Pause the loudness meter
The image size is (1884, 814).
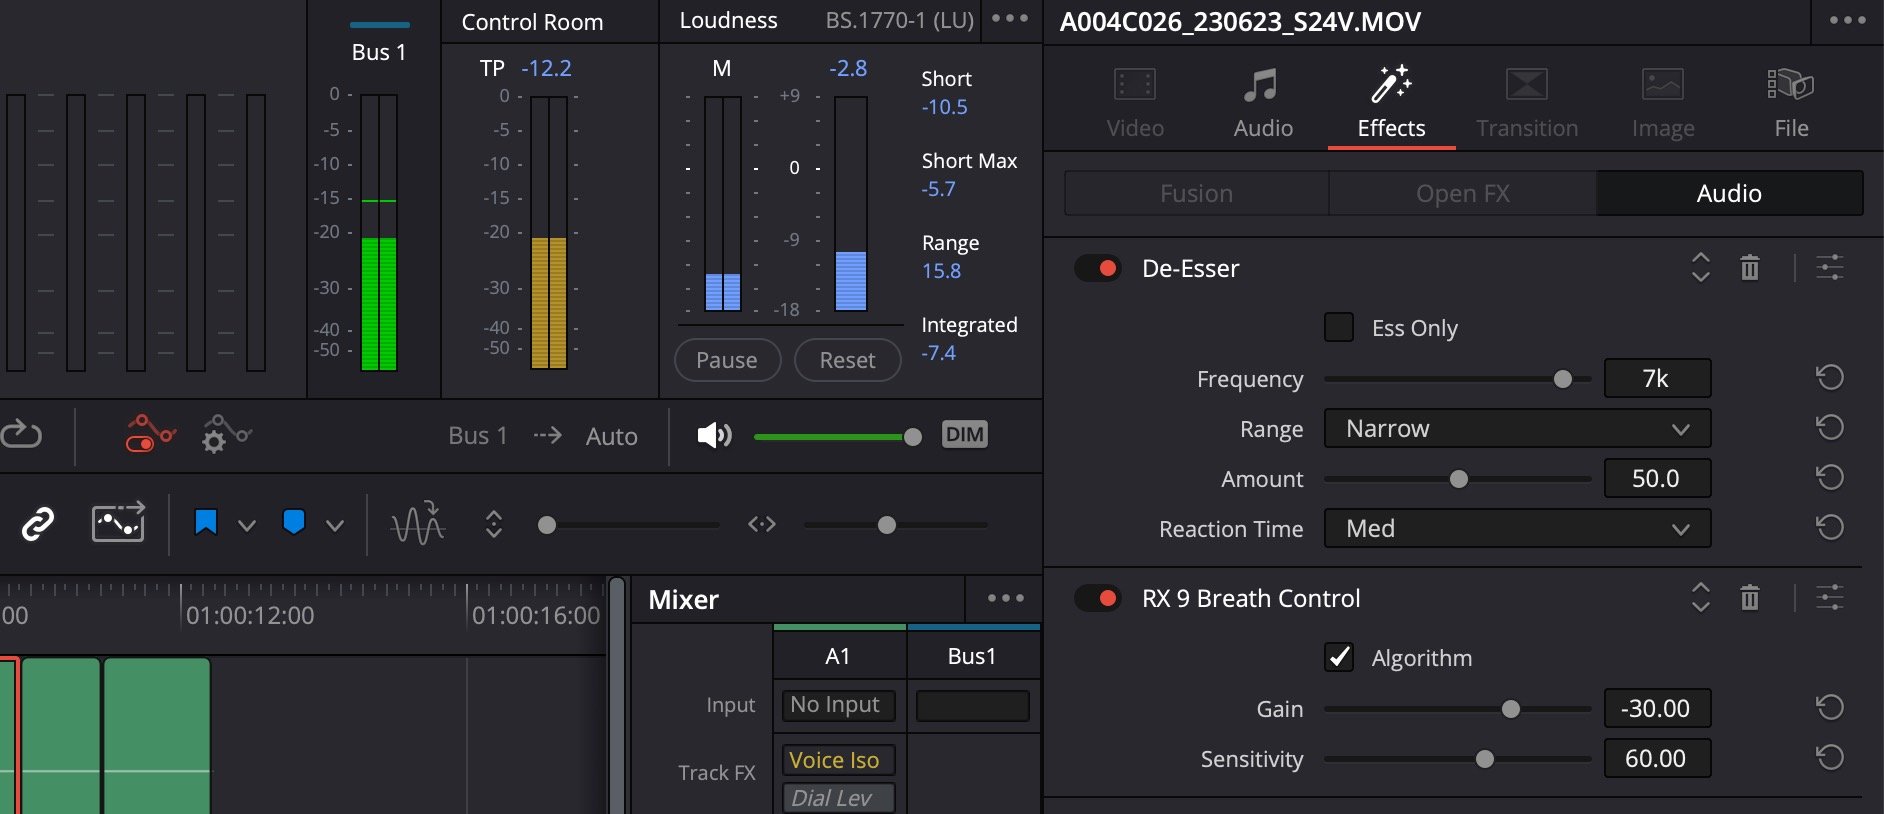727,360
